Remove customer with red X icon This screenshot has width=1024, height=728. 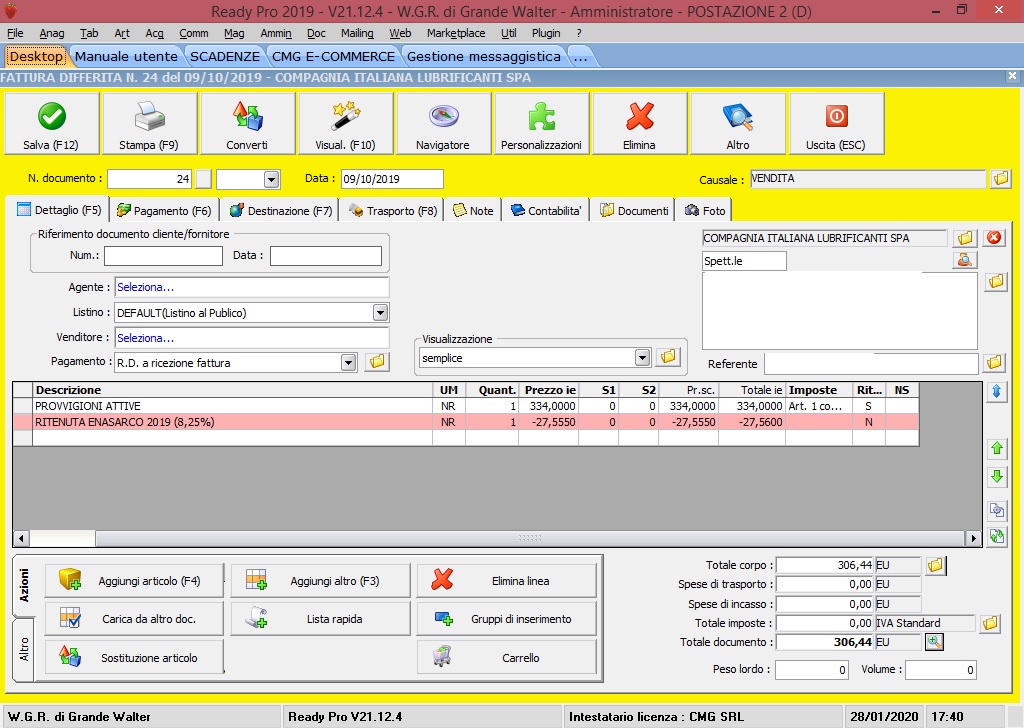tap(994, 238)
